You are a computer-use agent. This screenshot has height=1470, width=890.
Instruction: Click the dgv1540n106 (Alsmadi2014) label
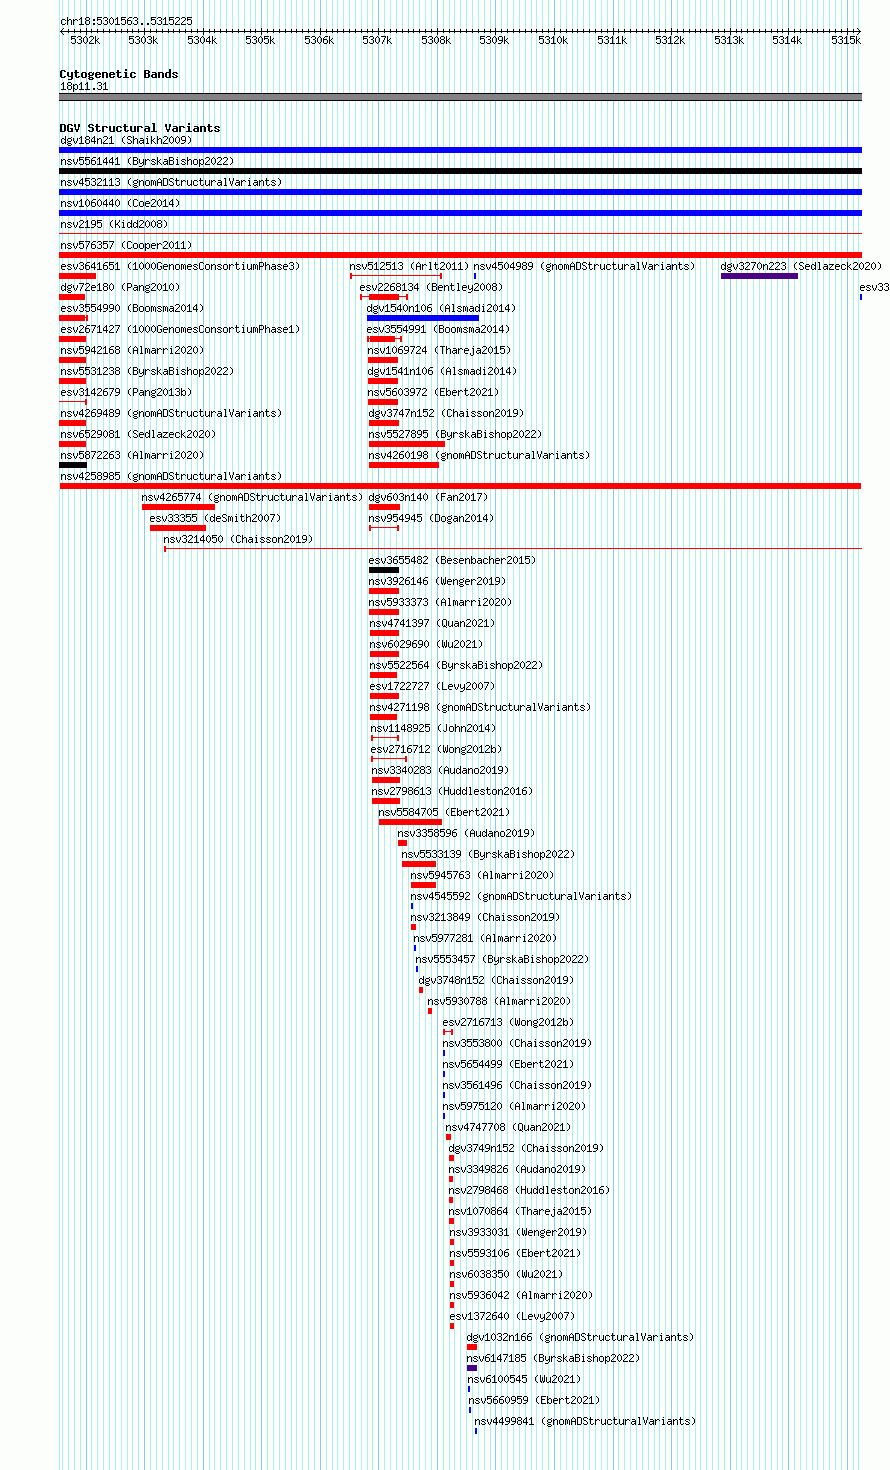pos(442,308)
